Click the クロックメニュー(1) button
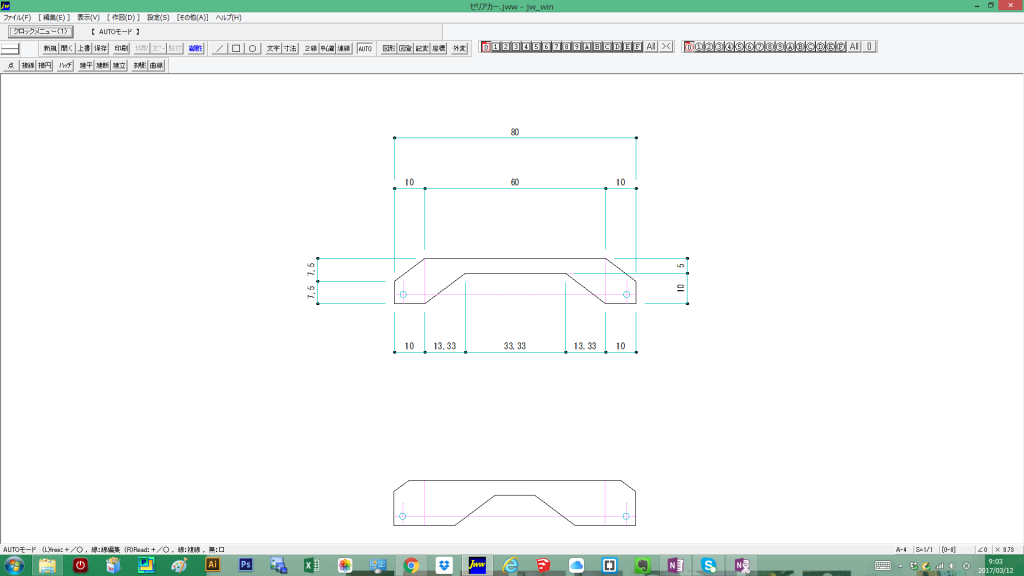 coord(38,31)
